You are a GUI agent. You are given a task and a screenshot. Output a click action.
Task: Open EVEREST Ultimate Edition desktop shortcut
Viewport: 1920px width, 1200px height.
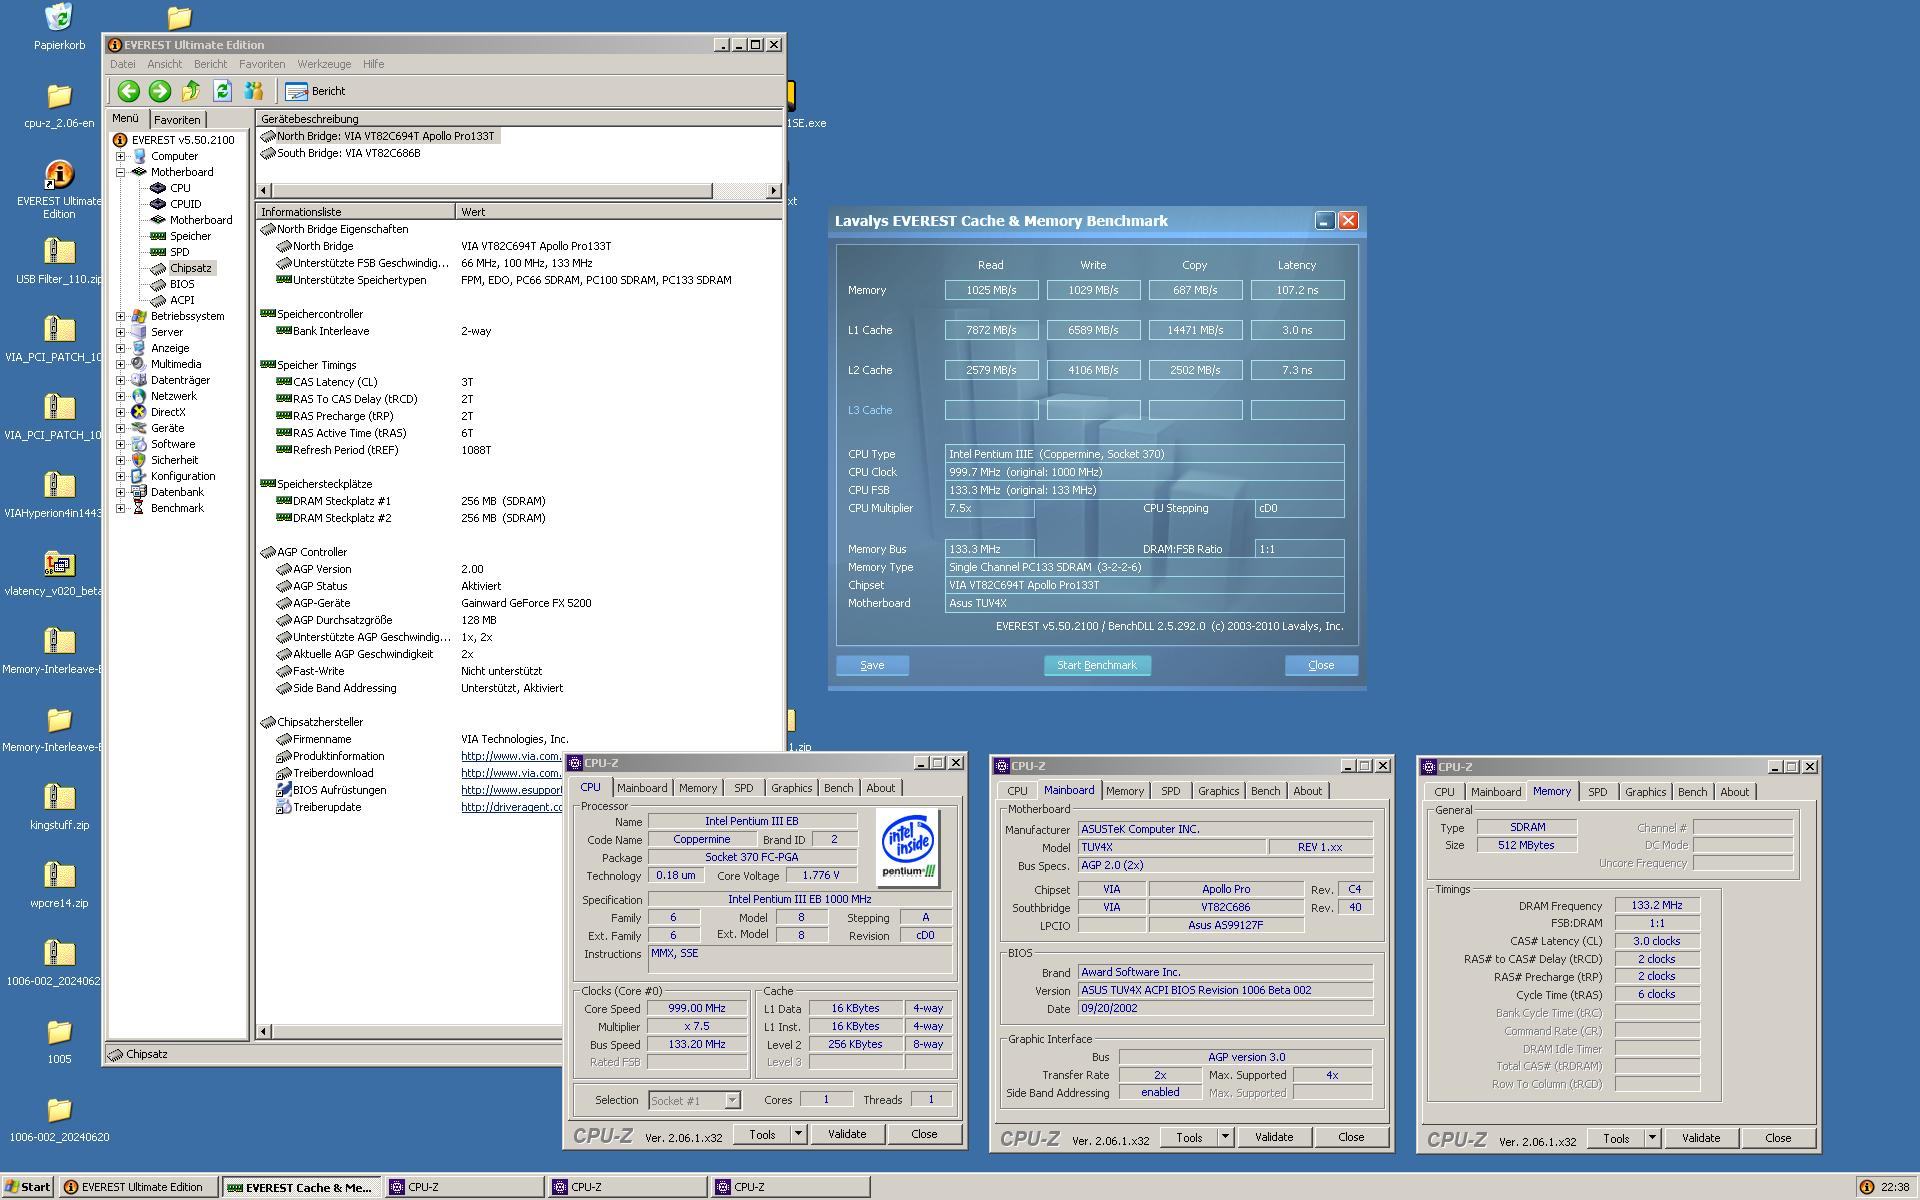[59, 176]
